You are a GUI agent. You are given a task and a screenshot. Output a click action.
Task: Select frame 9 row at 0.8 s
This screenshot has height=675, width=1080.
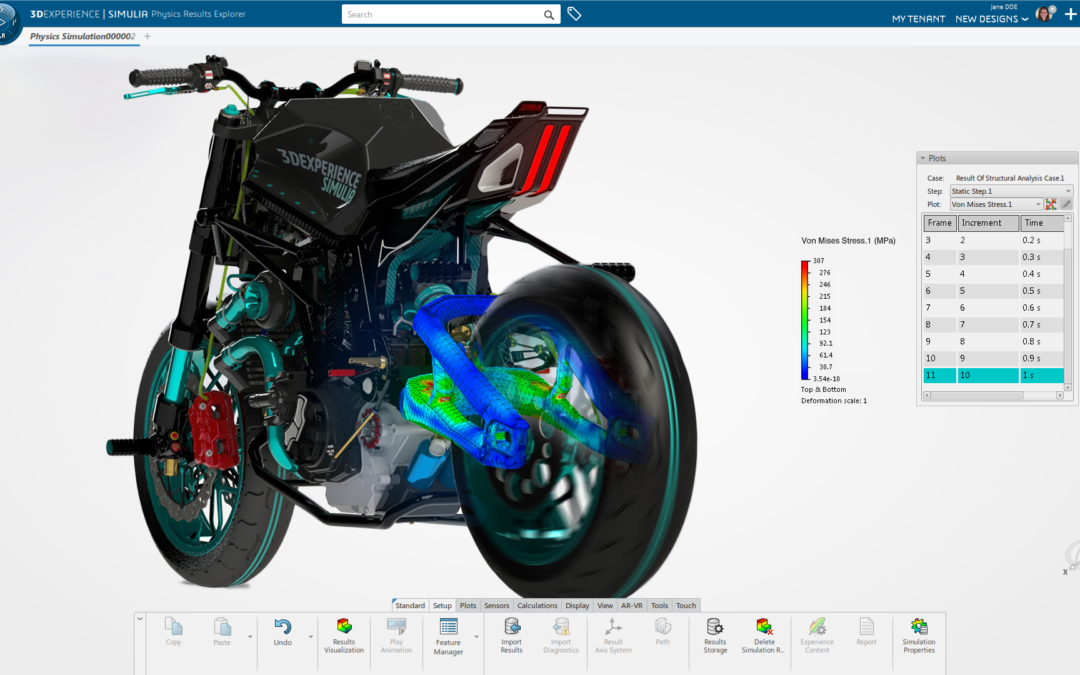click(993, 342)
